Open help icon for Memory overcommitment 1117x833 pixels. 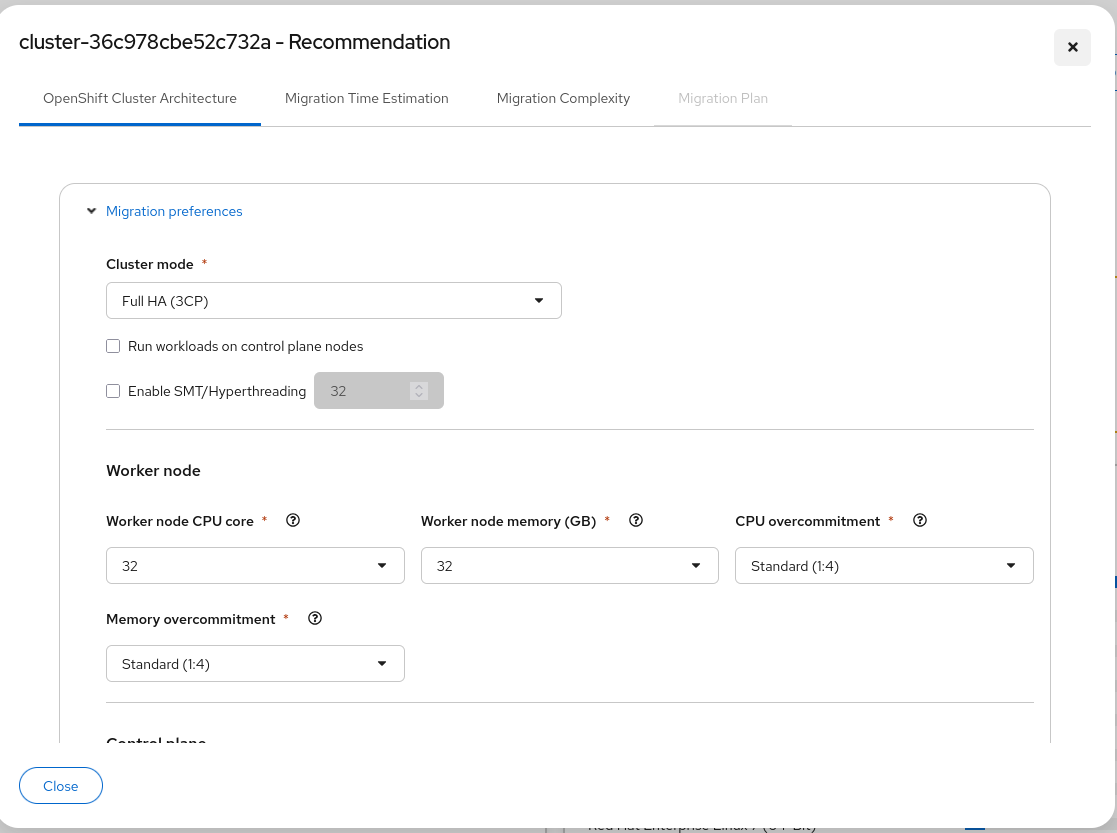[x=315, y=619]
